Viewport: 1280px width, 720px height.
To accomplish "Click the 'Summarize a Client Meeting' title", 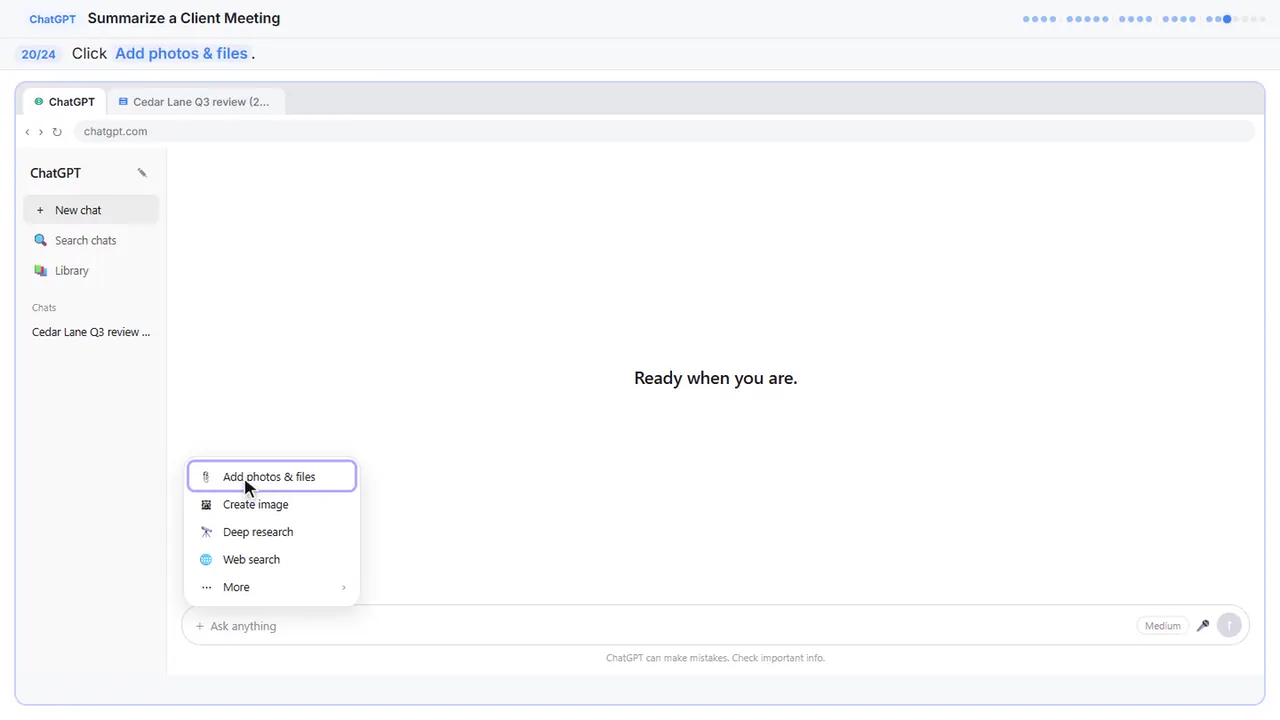I will [184, 18].
